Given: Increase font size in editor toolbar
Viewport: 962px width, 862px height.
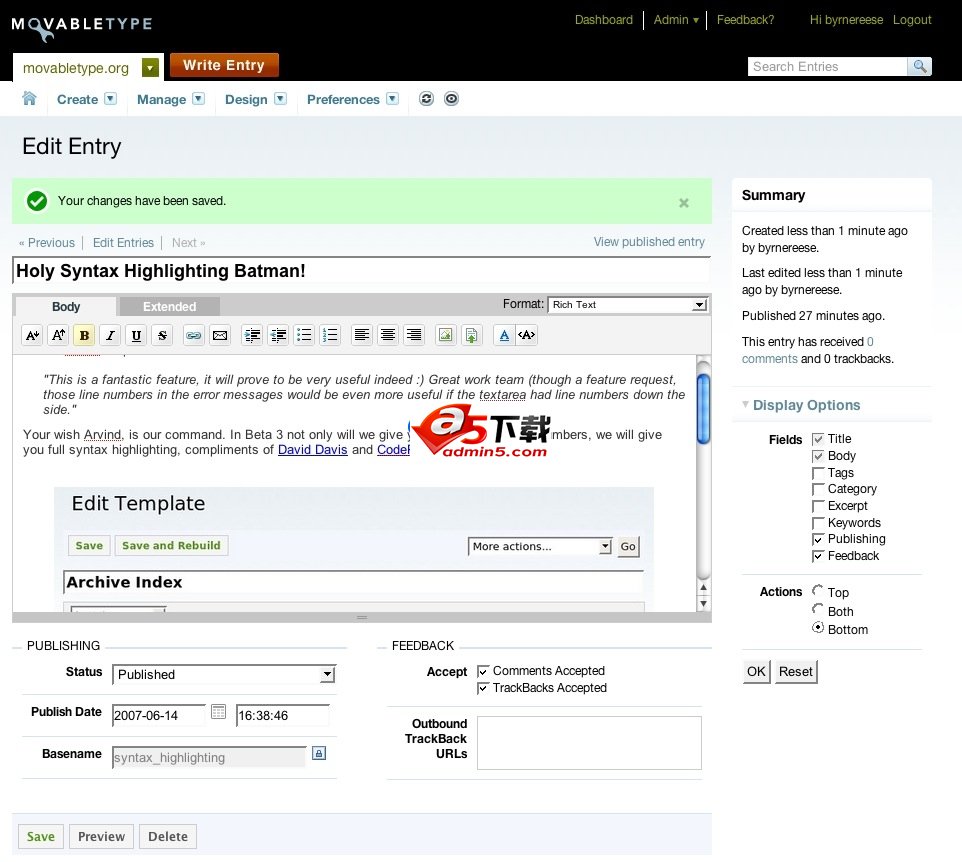Looking at the screenshot, I should click(58, 335).
